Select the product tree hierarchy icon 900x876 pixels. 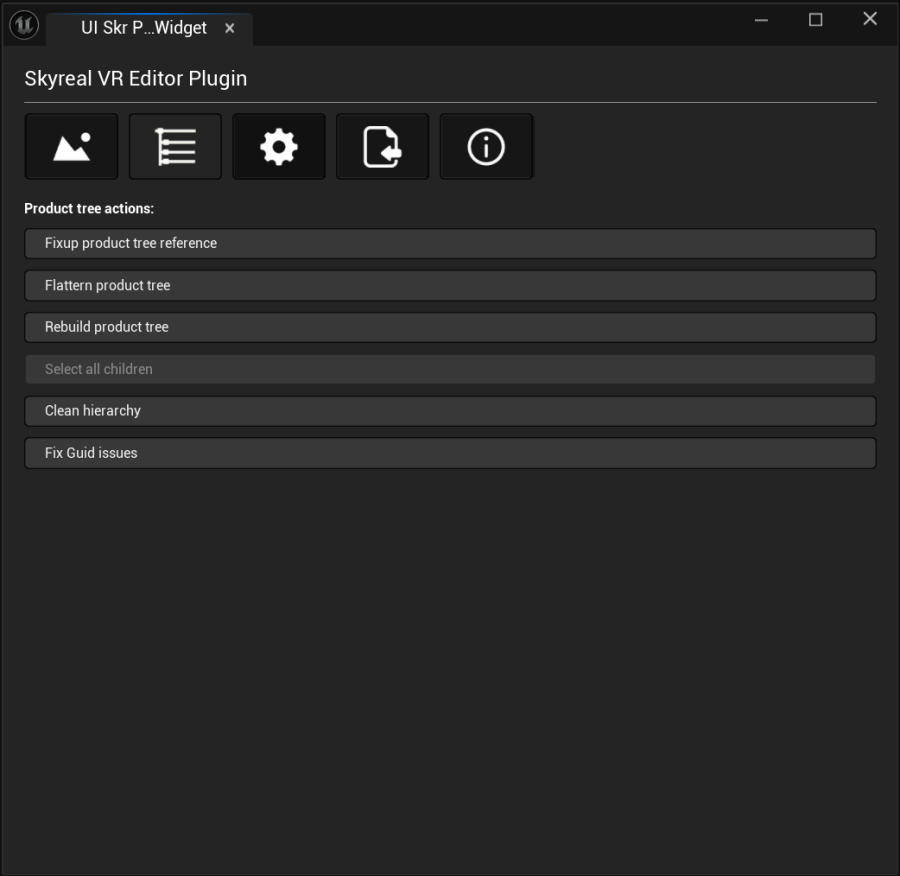pyautogui.click(x=175, y=147)
